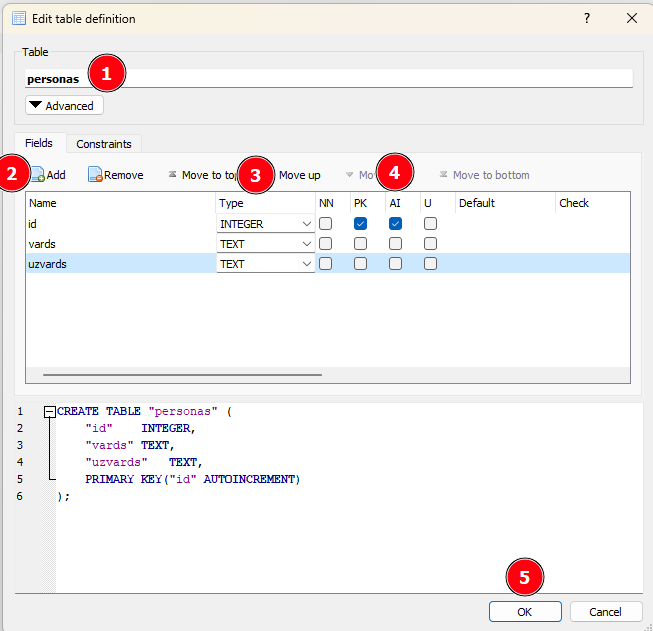Cancel the table definition dialog
Viewport: 653px width, 631px height.
[x=605, y=611]
